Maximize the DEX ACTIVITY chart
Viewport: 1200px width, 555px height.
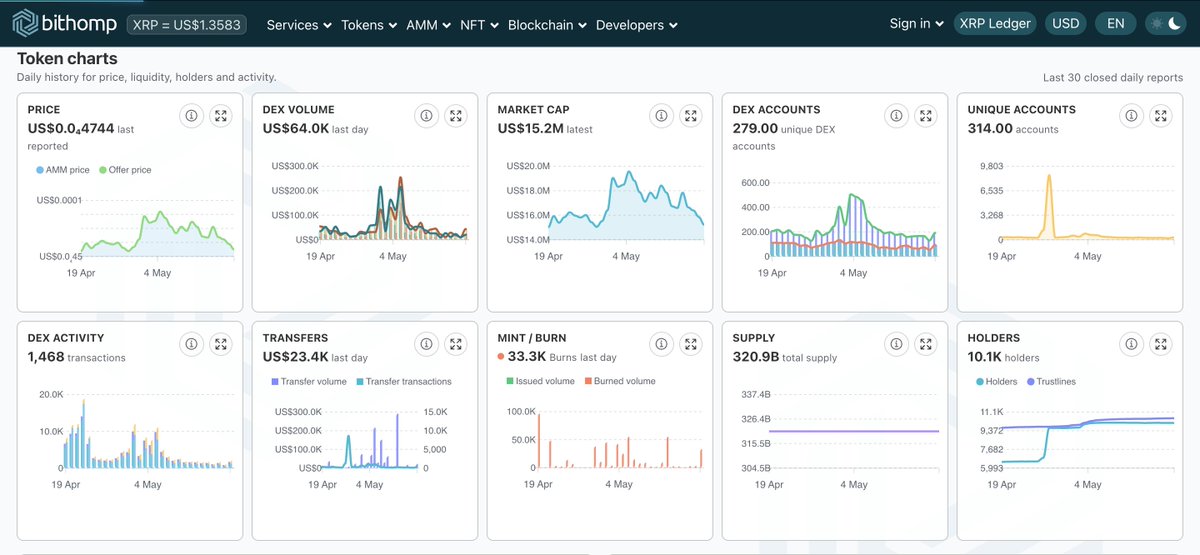tap(221, 344)
